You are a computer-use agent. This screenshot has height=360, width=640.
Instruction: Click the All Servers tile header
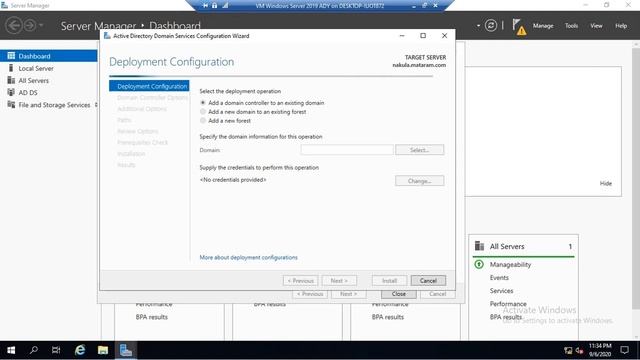[523, 246]
